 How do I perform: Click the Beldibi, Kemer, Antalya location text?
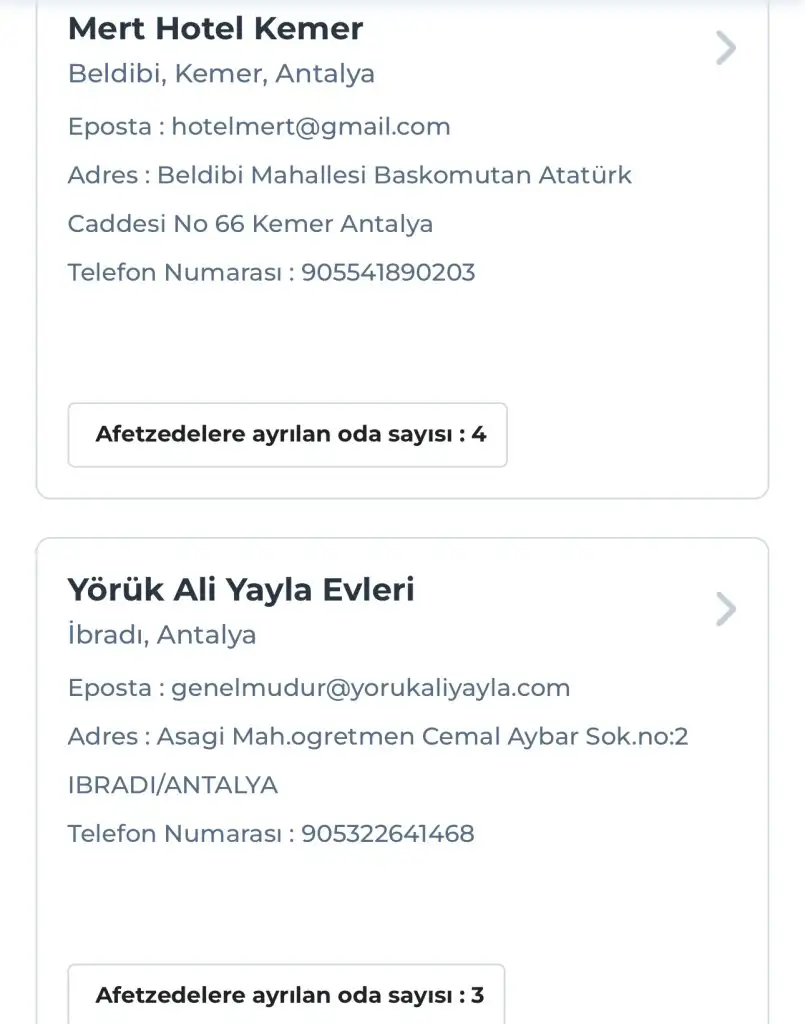pyautogui.click(x=221, y=74)
